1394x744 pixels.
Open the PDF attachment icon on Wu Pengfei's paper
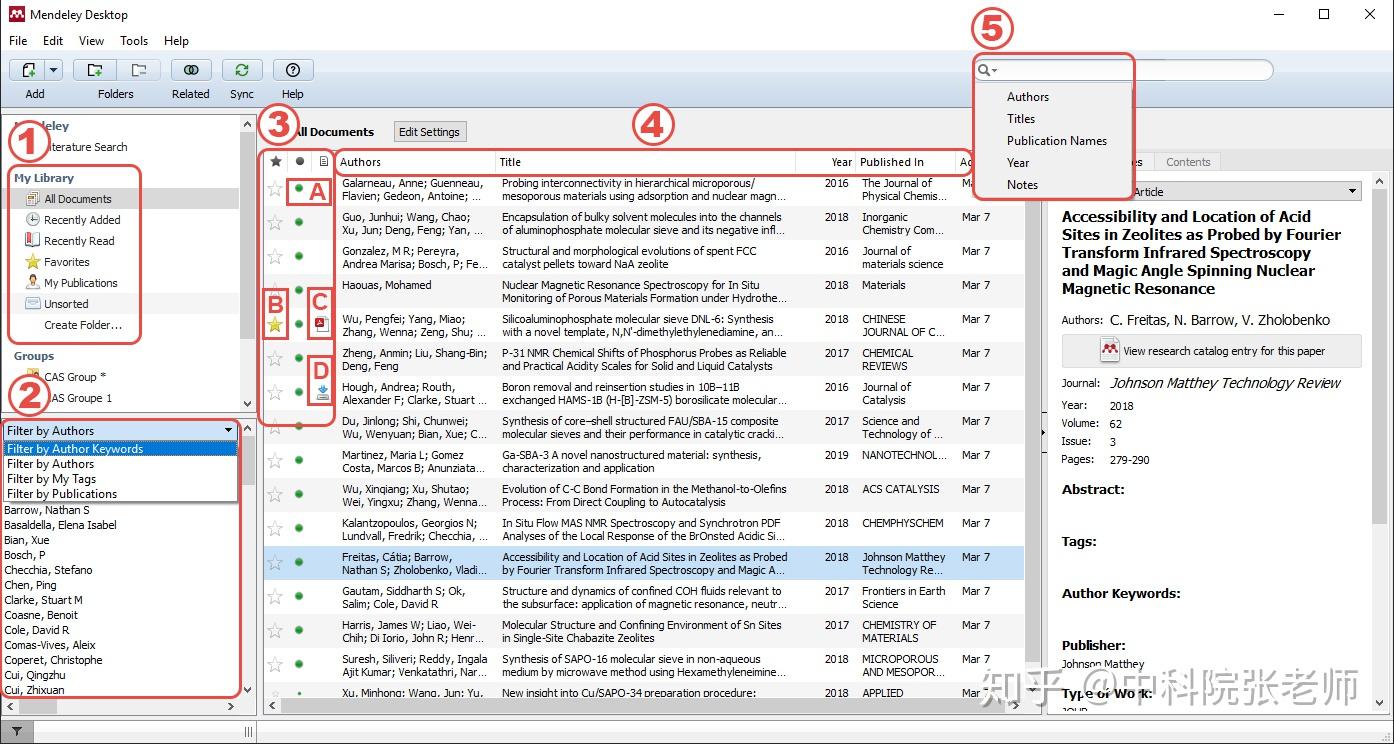[x=321, y=321]
